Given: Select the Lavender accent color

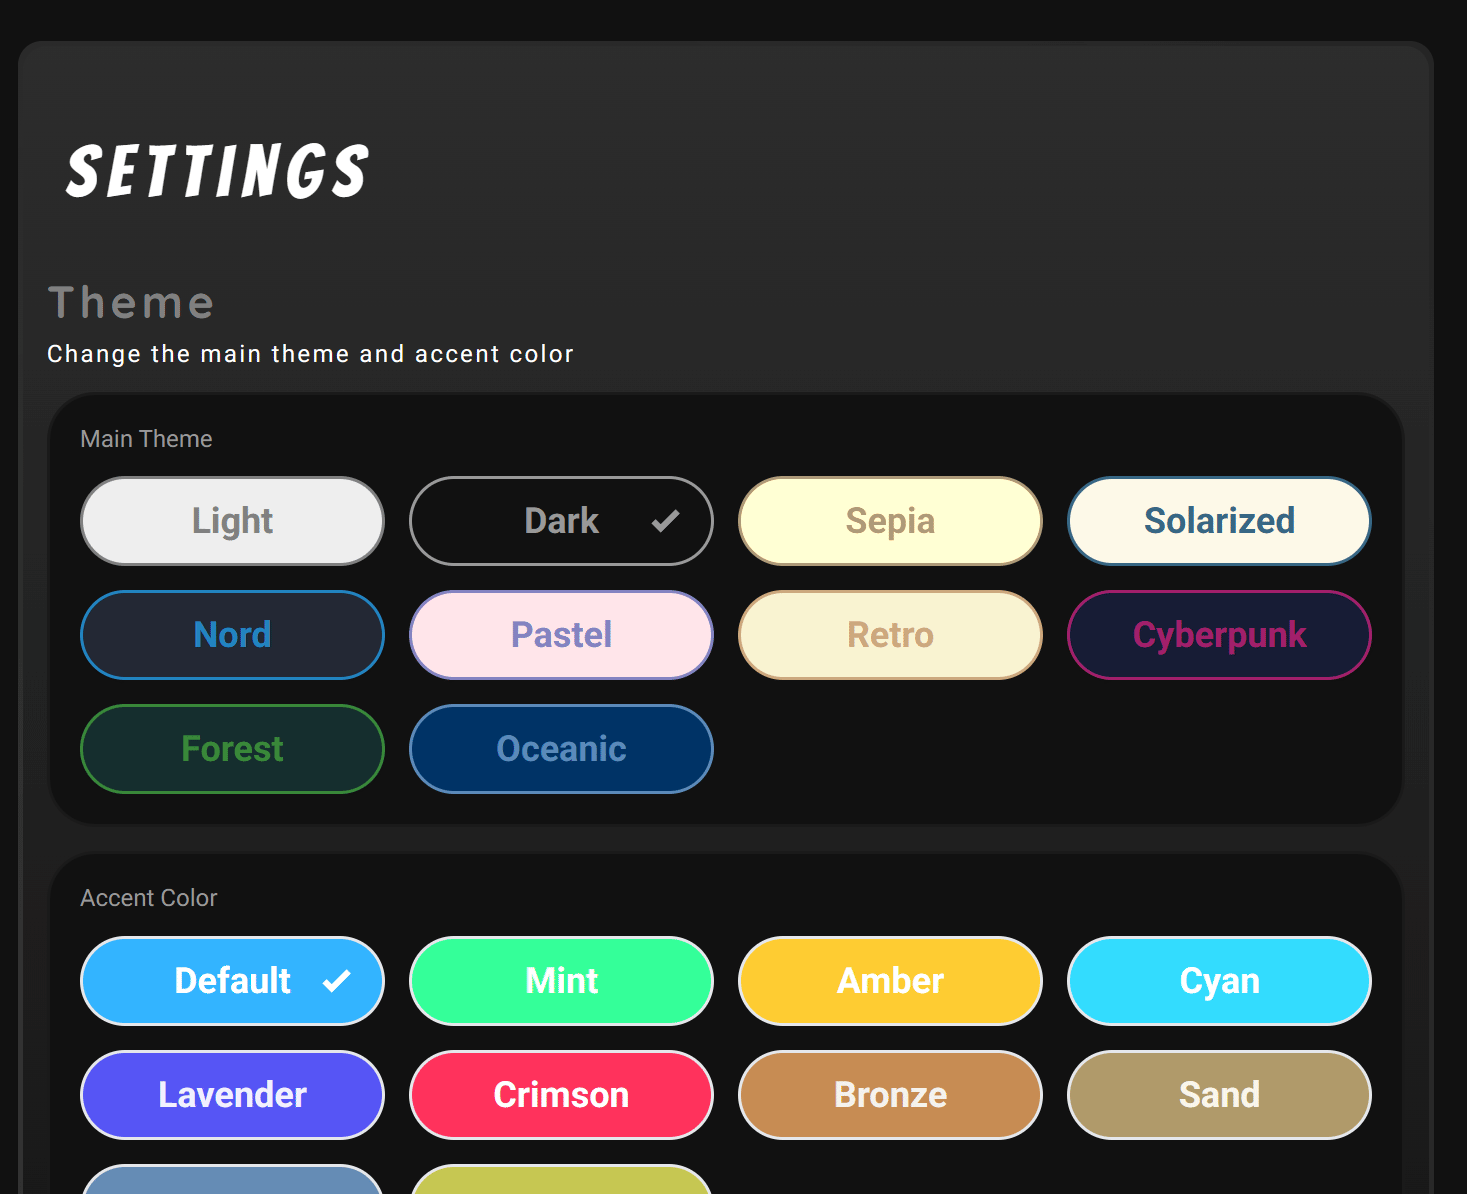Looking at the screenshot, I should [x=232, y=1095].
